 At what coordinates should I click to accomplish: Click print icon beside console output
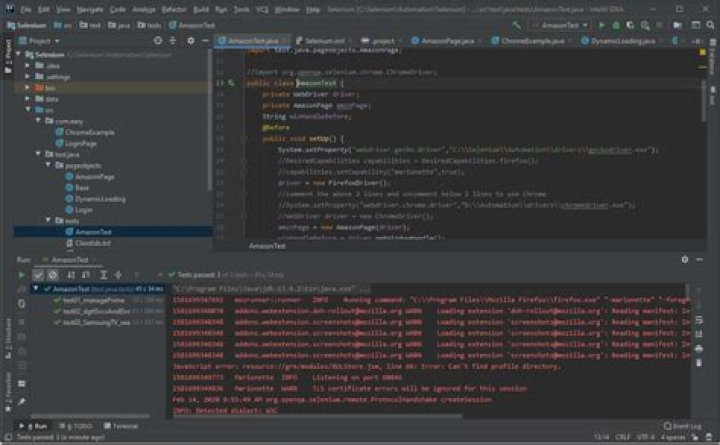699,349
